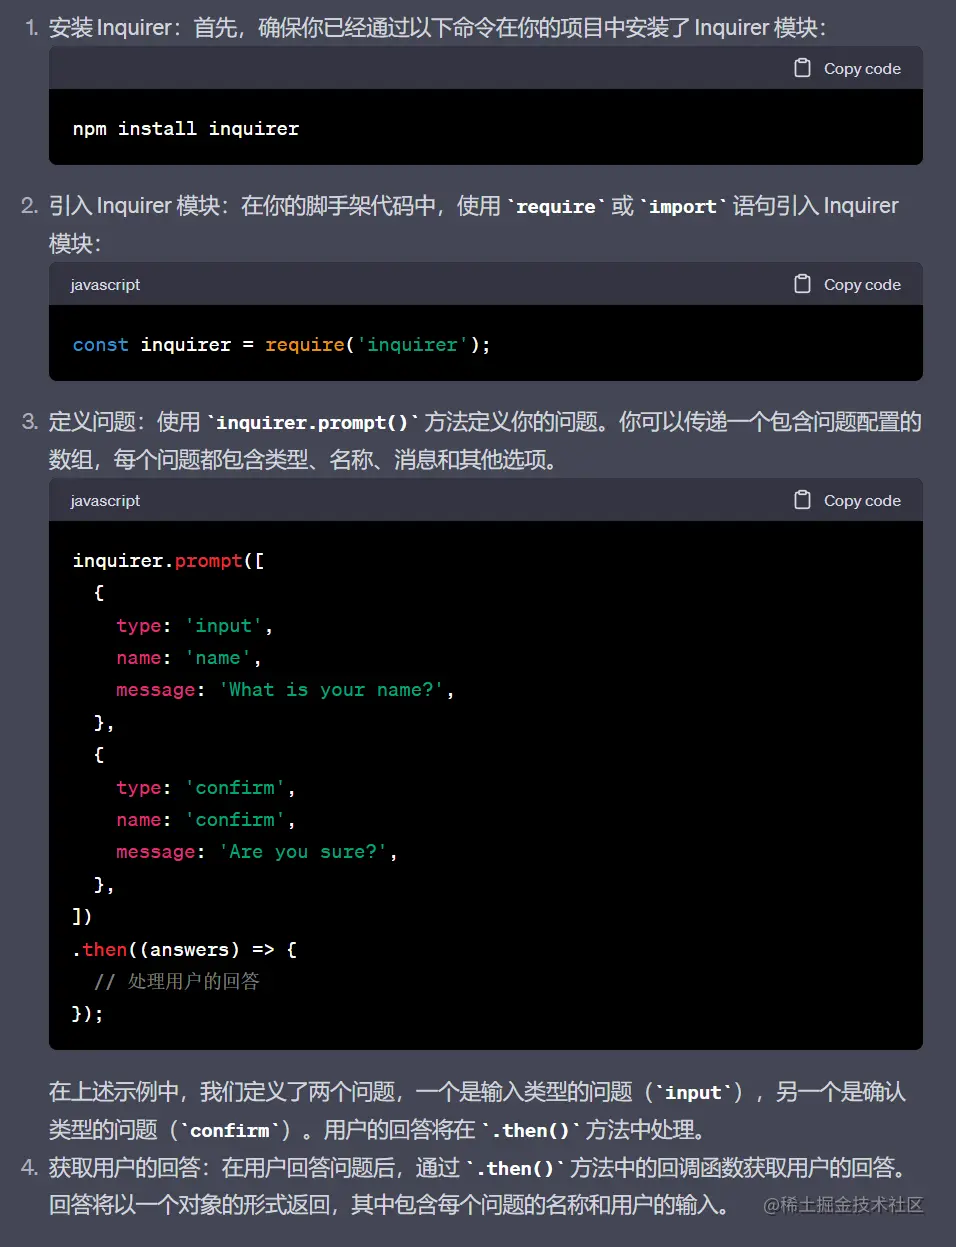Viewport: 956px width, 1247px height.
Task: Click the '.then((answers) => {' line
Action: (x=184, y=949)
